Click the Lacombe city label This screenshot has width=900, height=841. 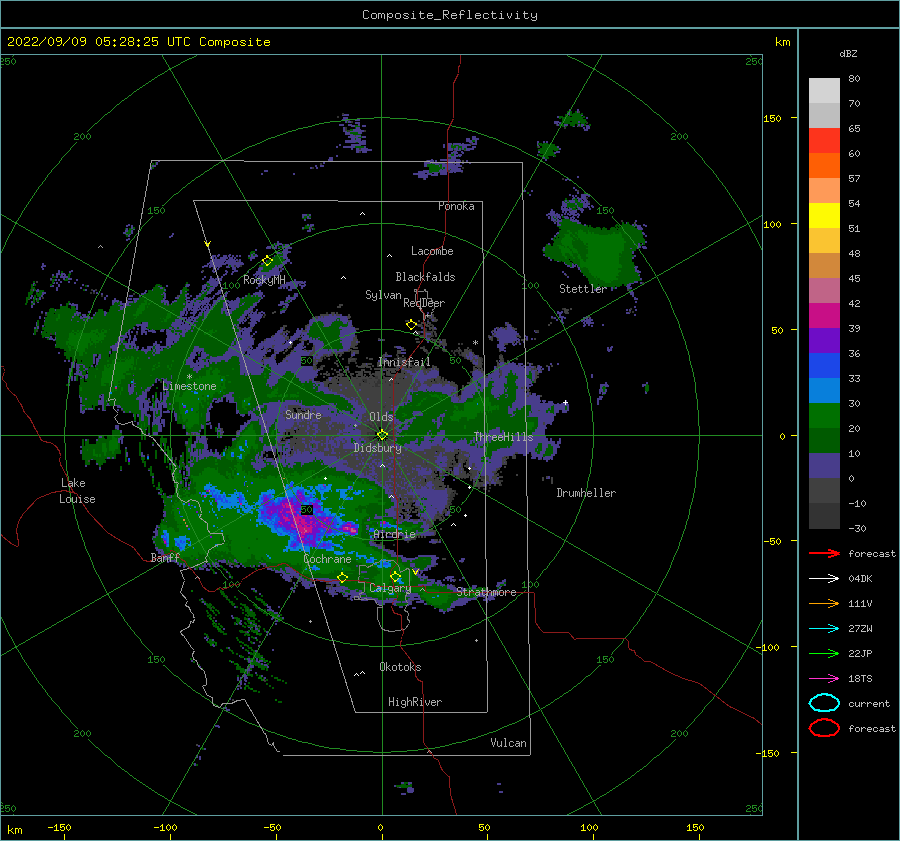pyautogui.click(x=432, y=251)
